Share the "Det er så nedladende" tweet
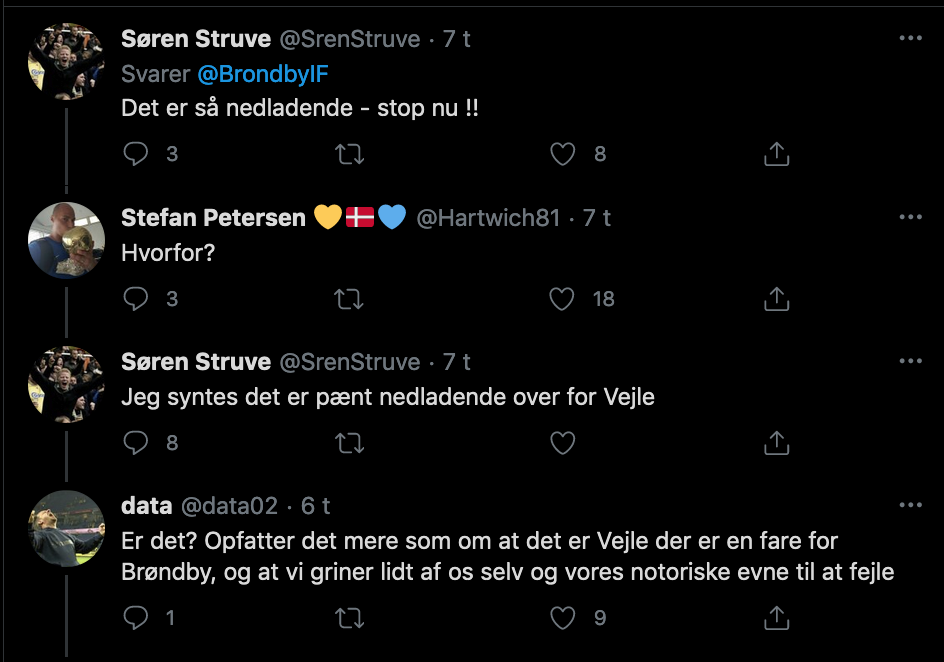Screen dimensions: 944x662 [x=776, y=154]
